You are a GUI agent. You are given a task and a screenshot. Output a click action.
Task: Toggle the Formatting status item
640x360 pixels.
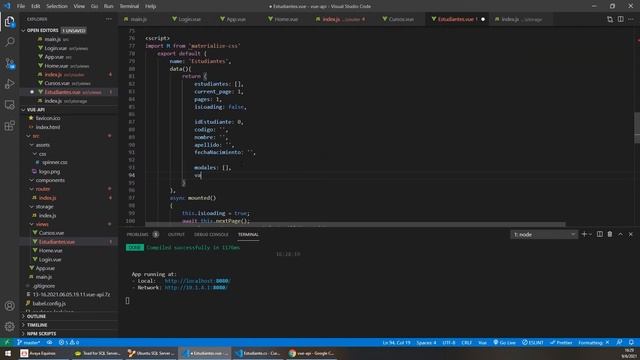tap(593, 342)
